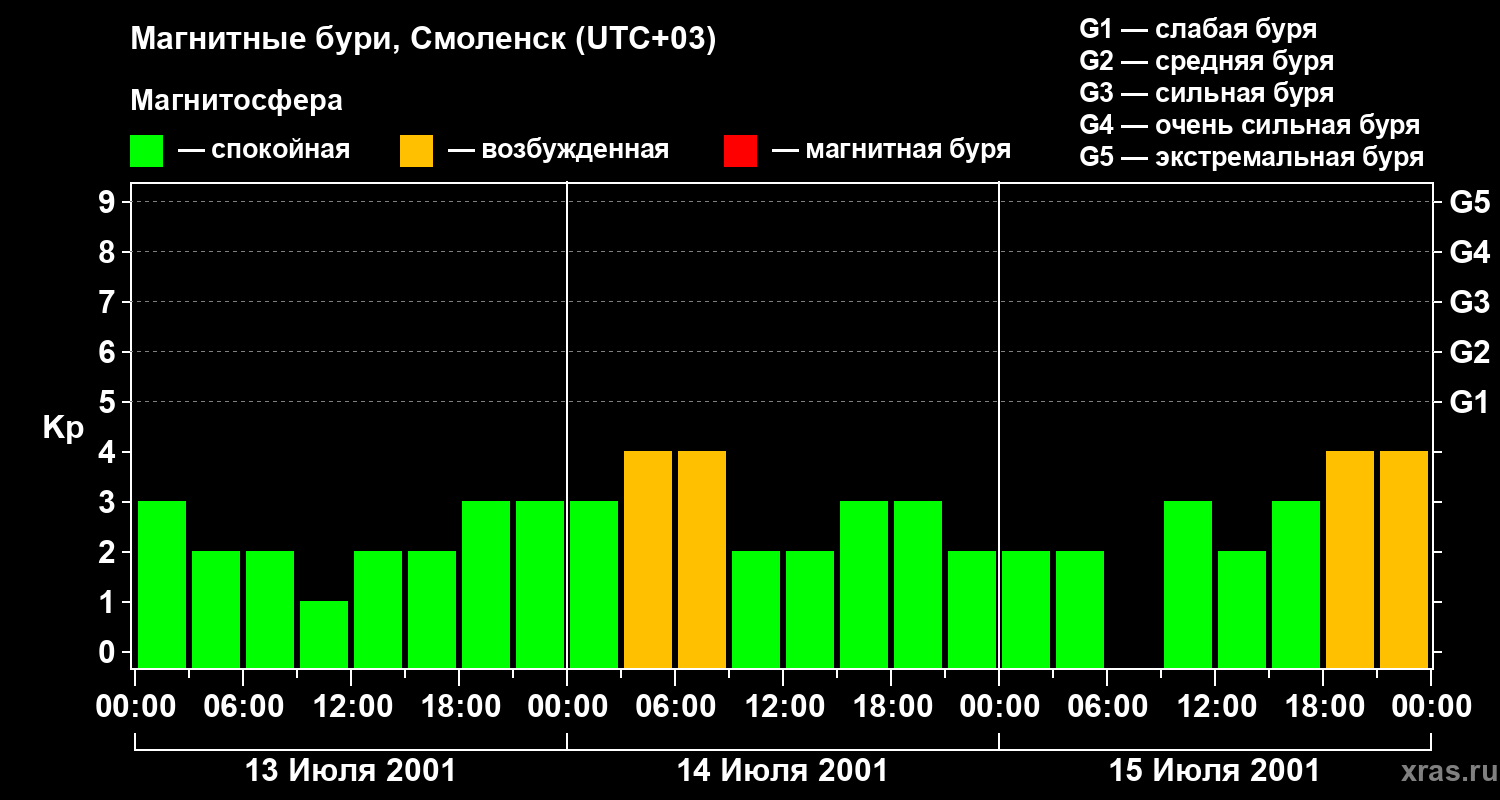
Task: Click the 'G4 — очень сильная буря' legend line
Action: (1250, 125)
